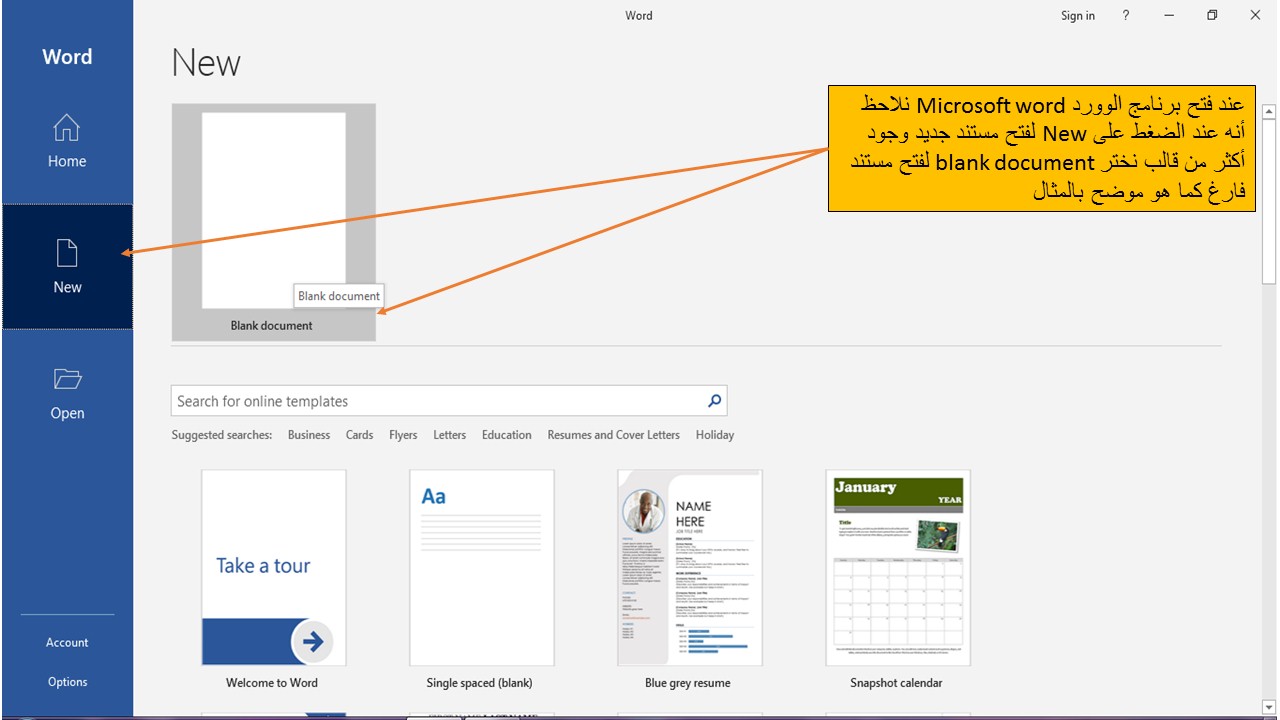Select the Home icon in the sidebar

66,128
